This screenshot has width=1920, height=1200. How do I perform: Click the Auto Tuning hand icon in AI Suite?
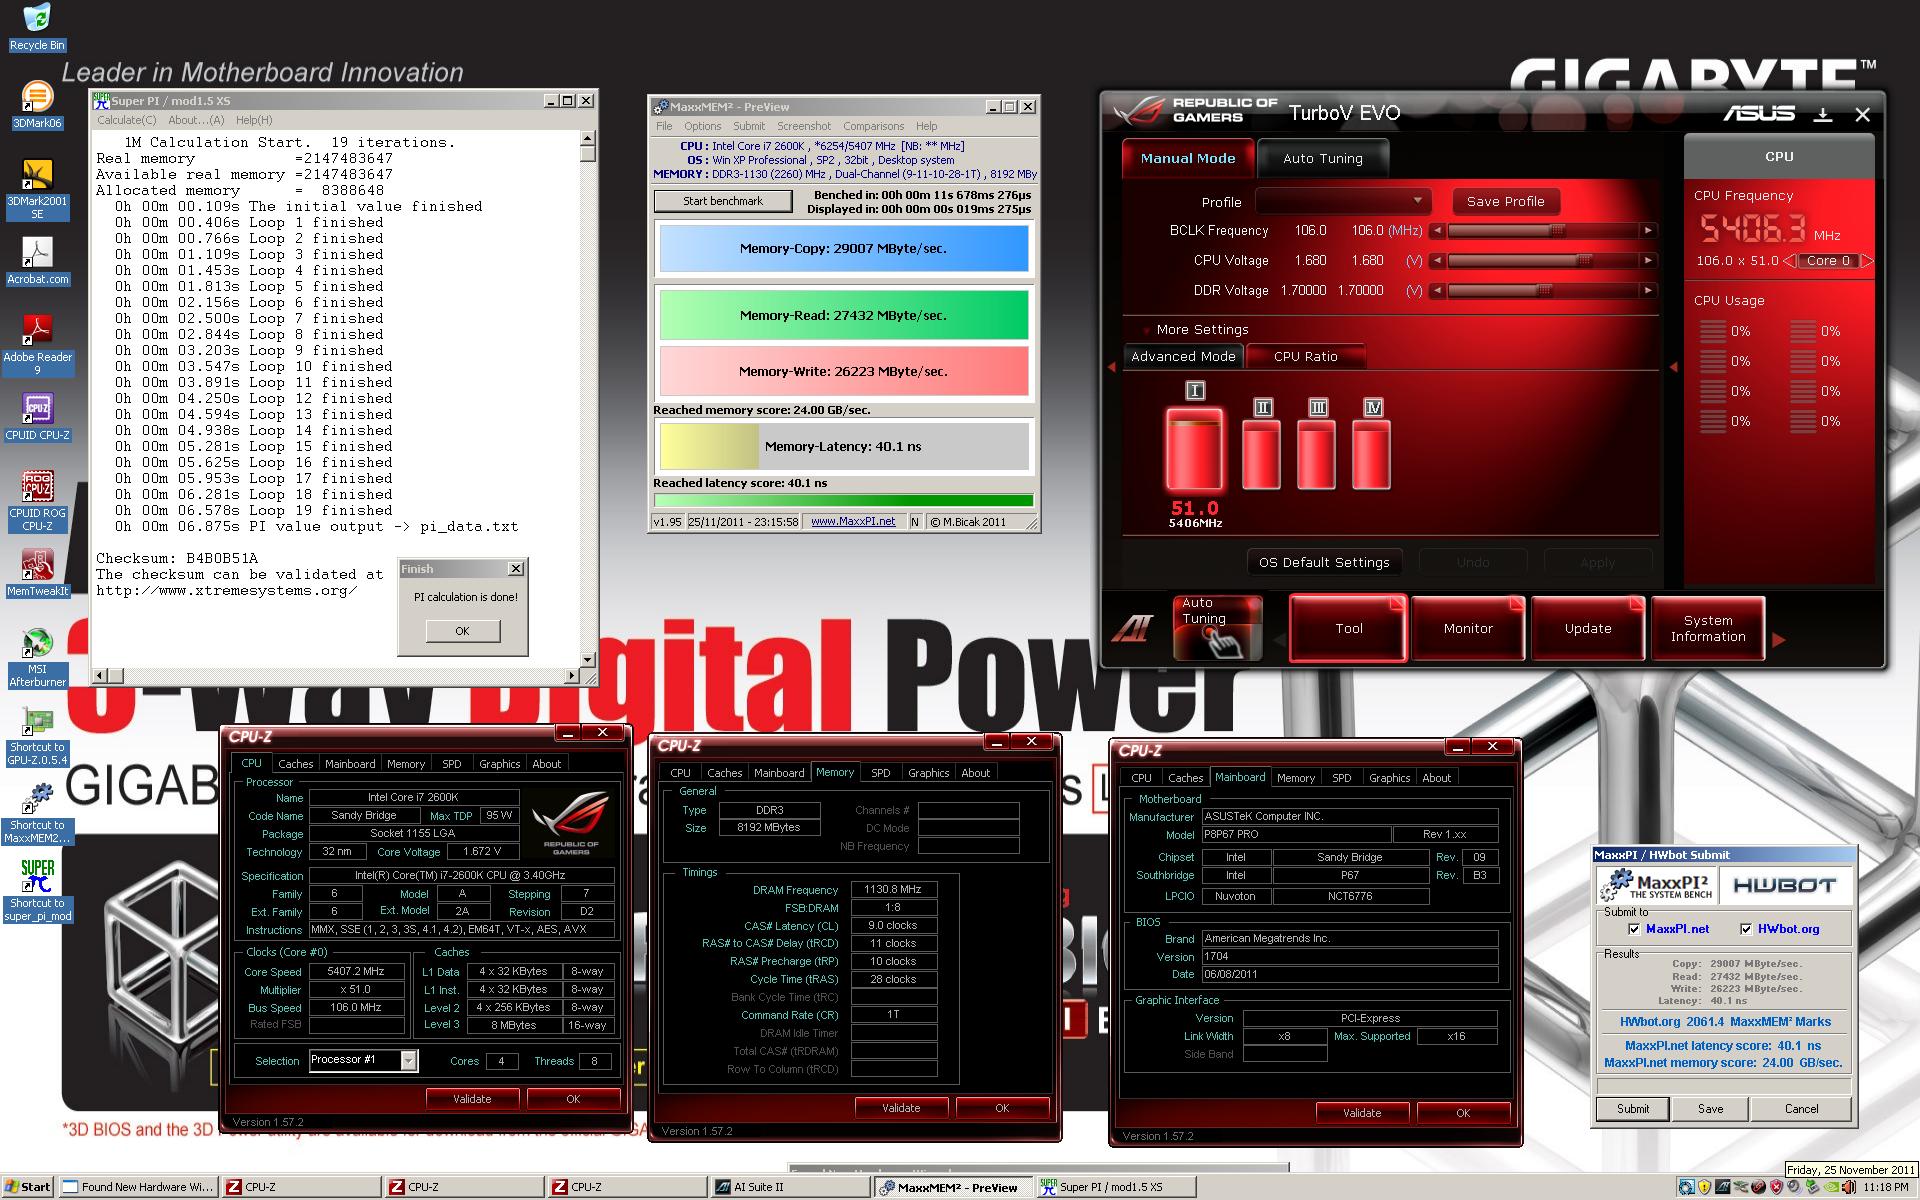coord(1217,628)
